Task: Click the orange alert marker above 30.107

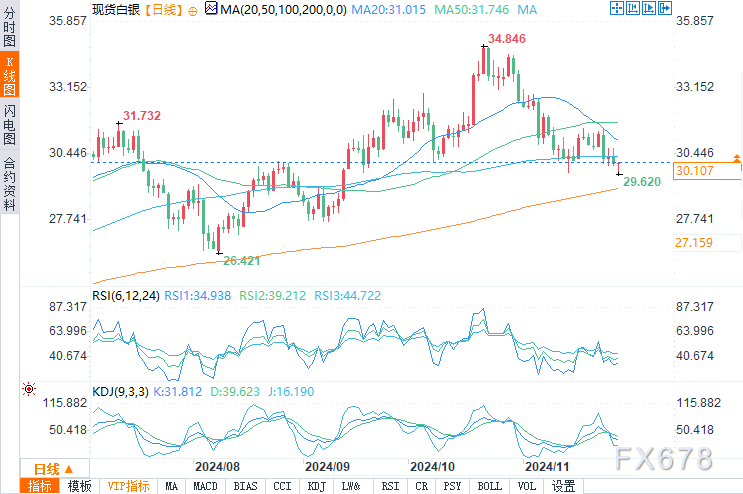Action: pos(737,158)
